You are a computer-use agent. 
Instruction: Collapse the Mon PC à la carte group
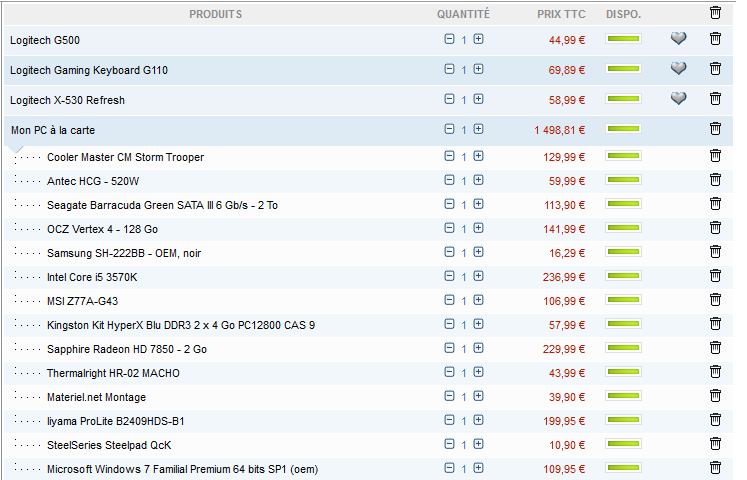[52, 130]
